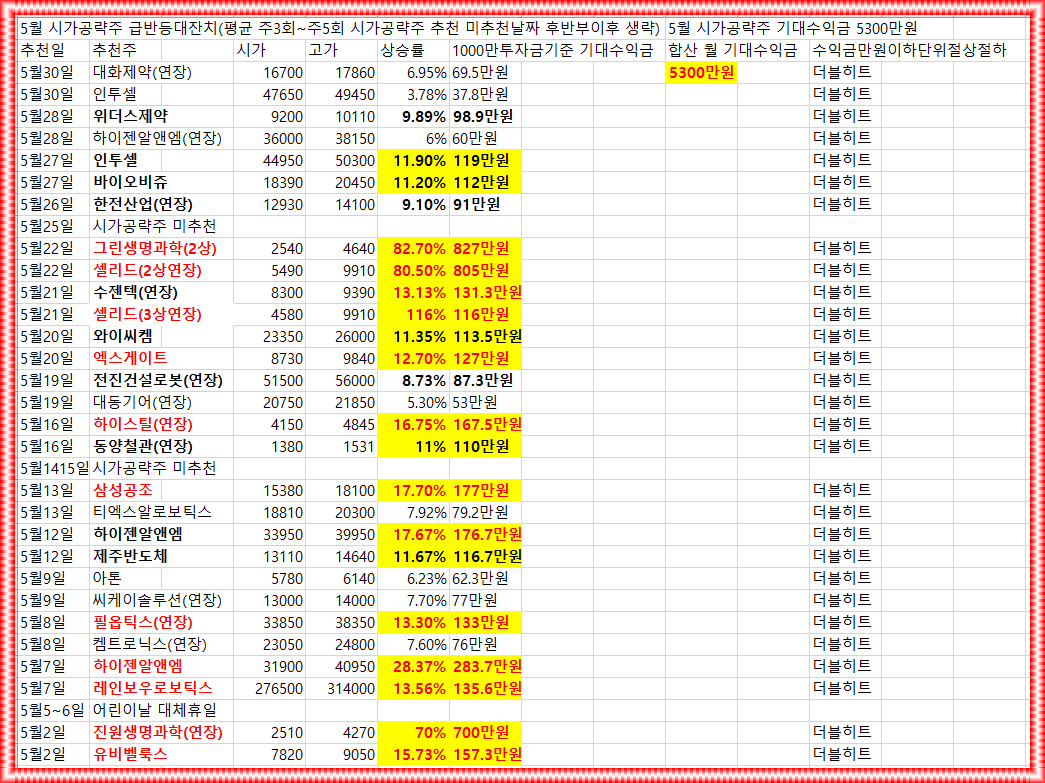Click the stock name '대동기어(연장)'
Viewport: 1045px width, 783px height.
(143, 402)
